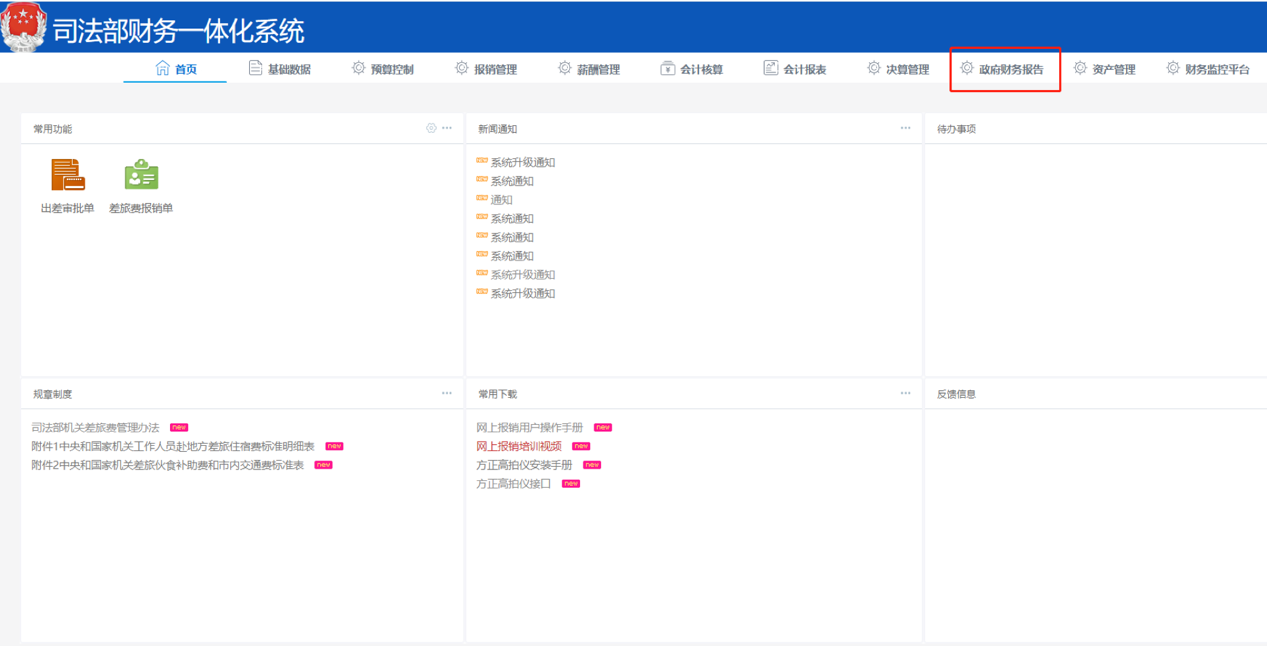Click the gear icon in 常用功能 panel

coord(431,128)
